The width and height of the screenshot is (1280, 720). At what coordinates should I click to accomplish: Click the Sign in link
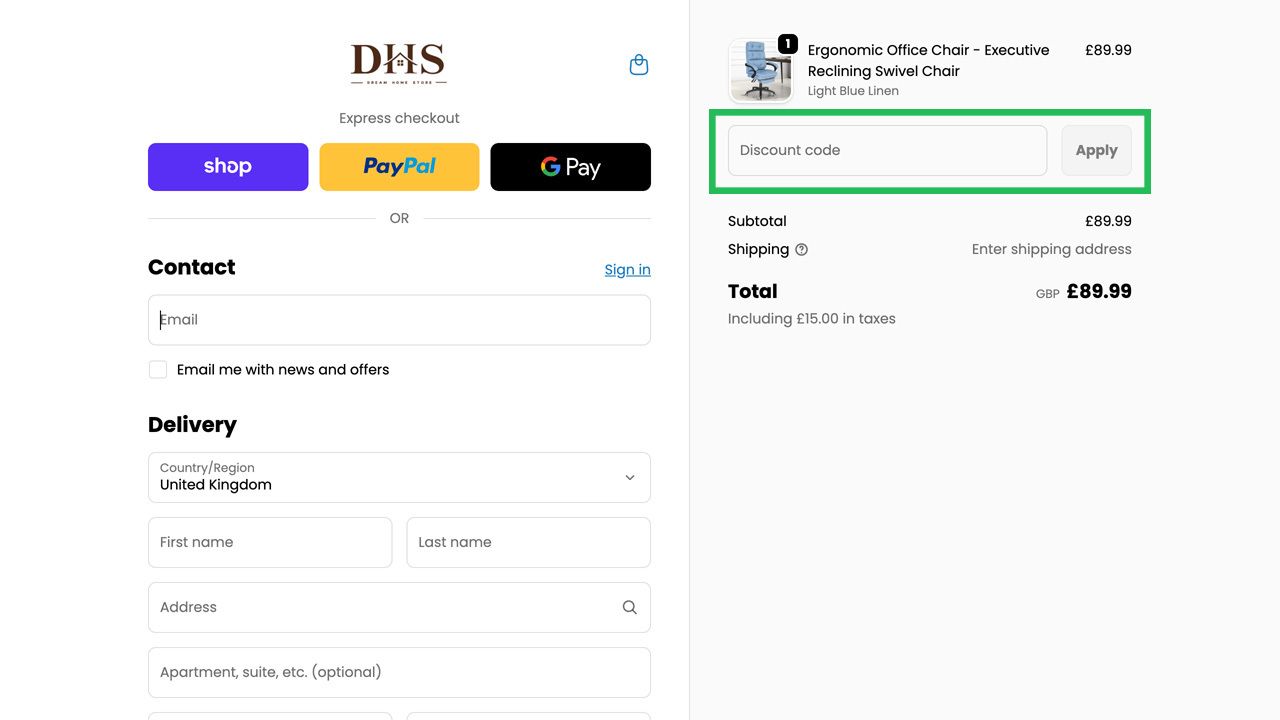pos(627,269)
